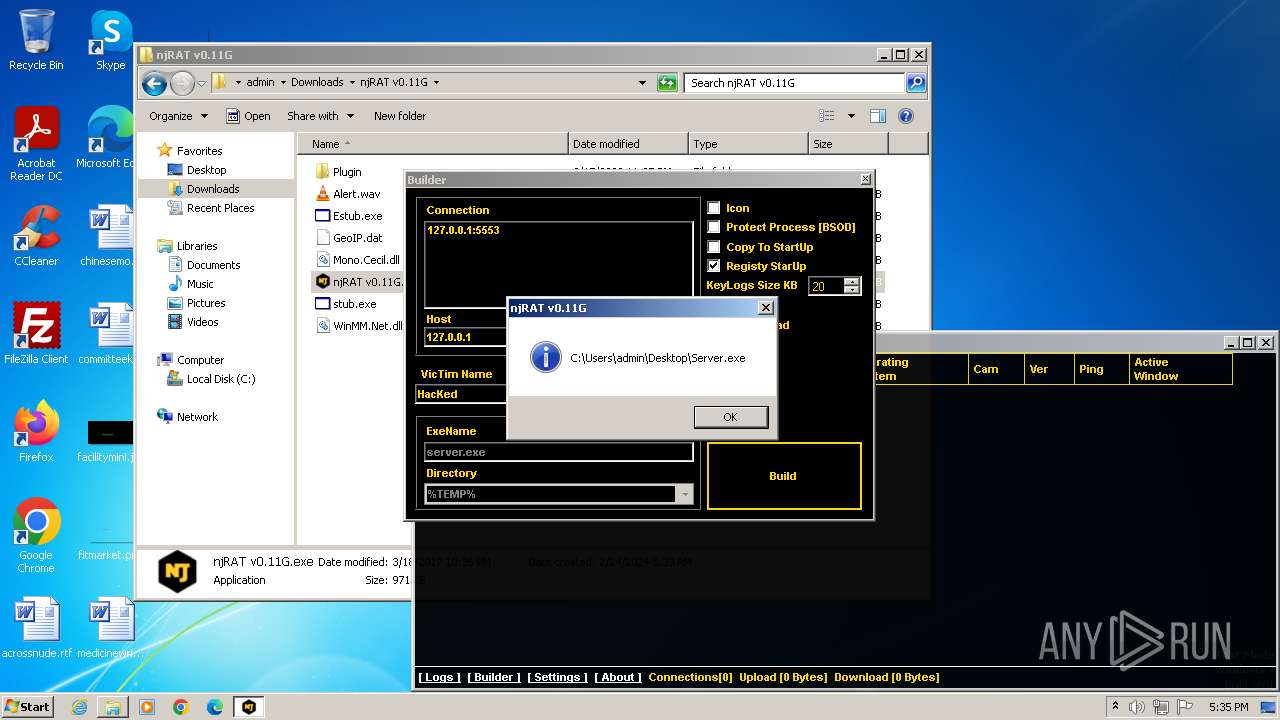This screenshot has height=720, width=1280.
Task: Select the Estub.exe file
Action: point(348,216)
